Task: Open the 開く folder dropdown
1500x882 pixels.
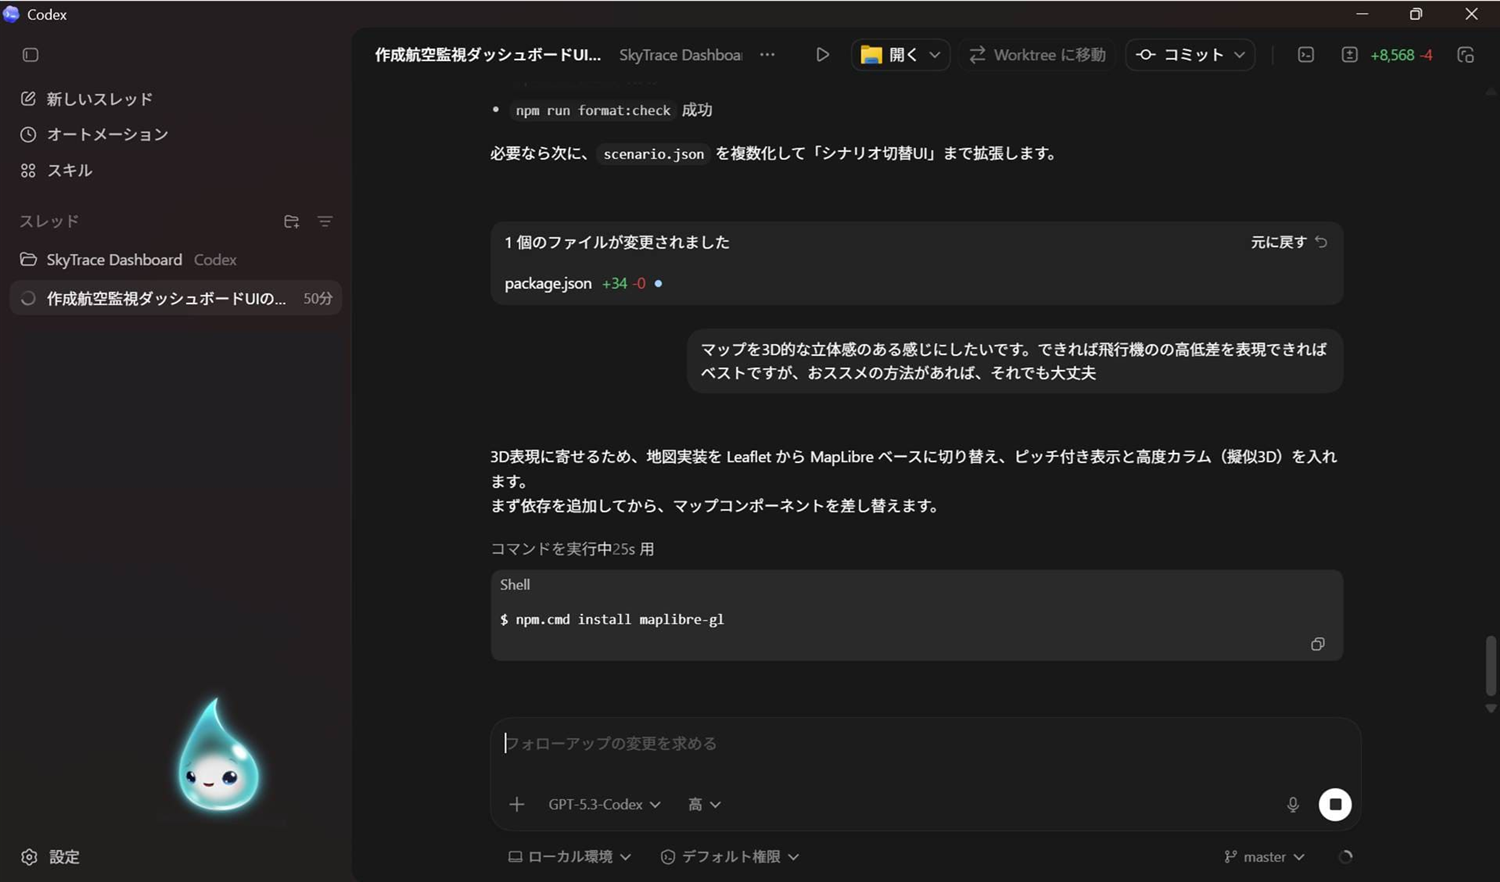Action: point(899,55)
